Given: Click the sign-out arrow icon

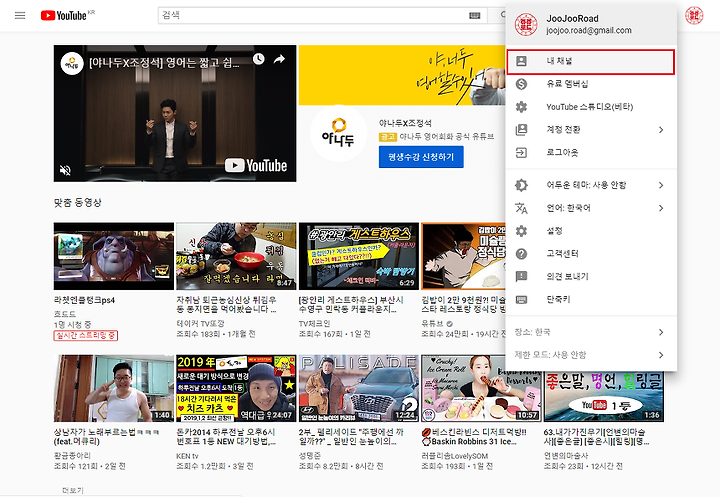Looking at the screenshot, I should click(521, 153).
